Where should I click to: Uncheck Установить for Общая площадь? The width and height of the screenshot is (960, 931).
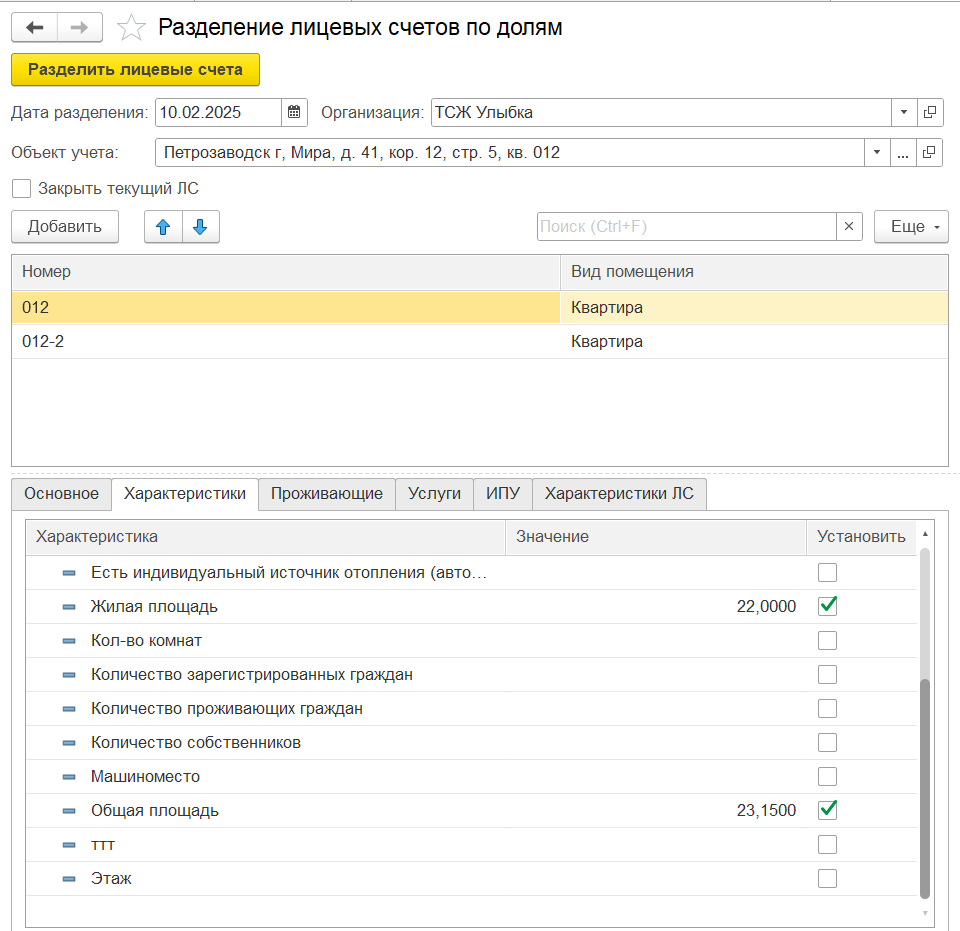coord(827,810)
